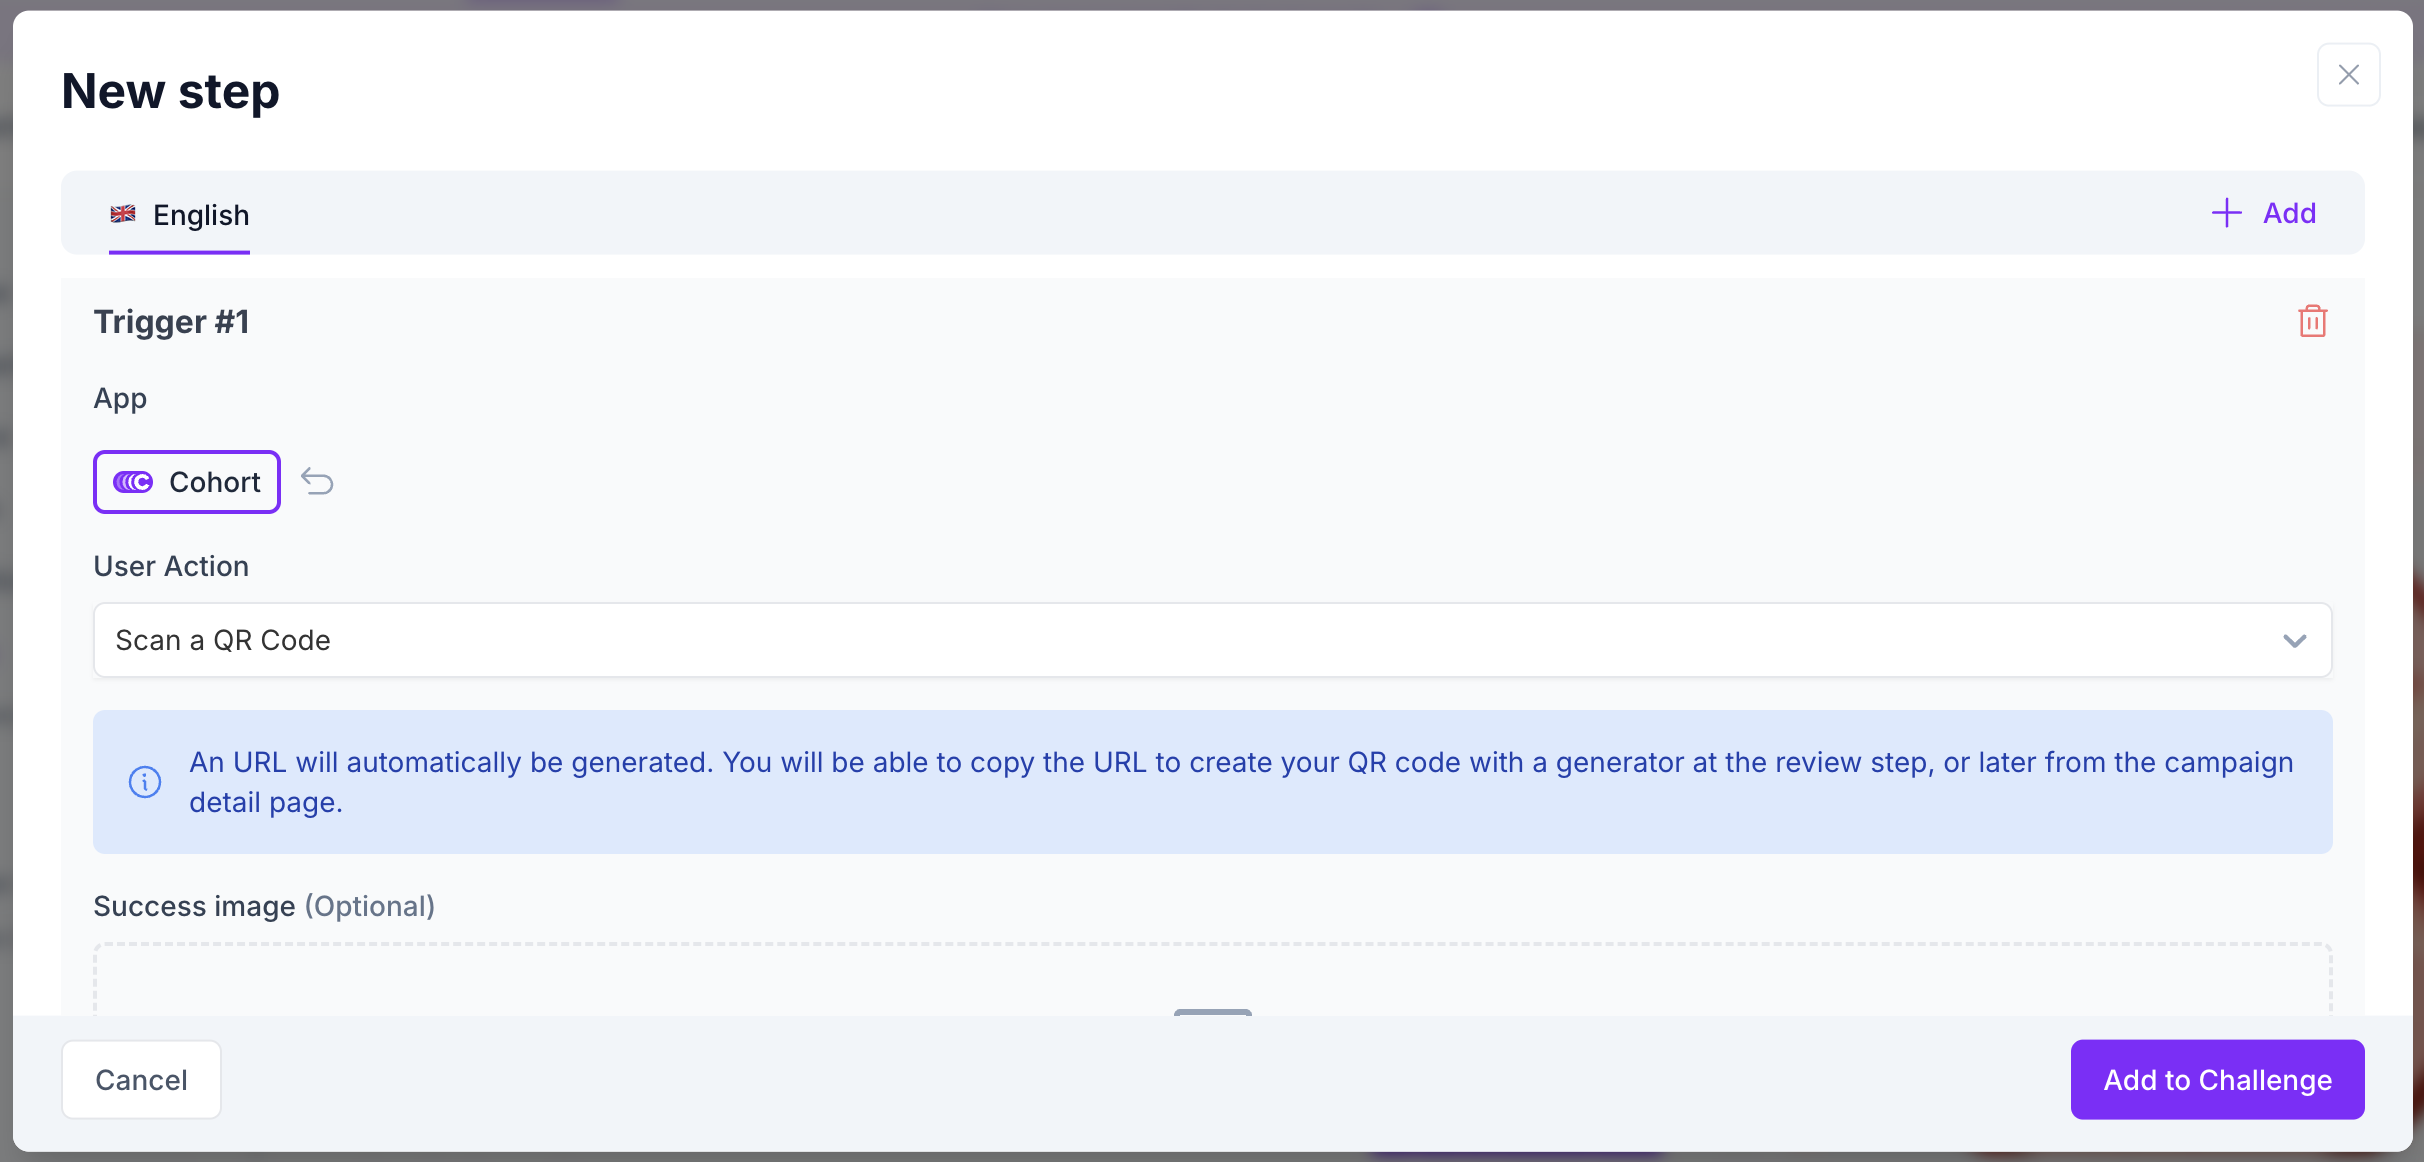The width and height of the screenshot is (2424, 1162).
Task: Click the URL generation info banner text
Action: tap(1240, 782)
